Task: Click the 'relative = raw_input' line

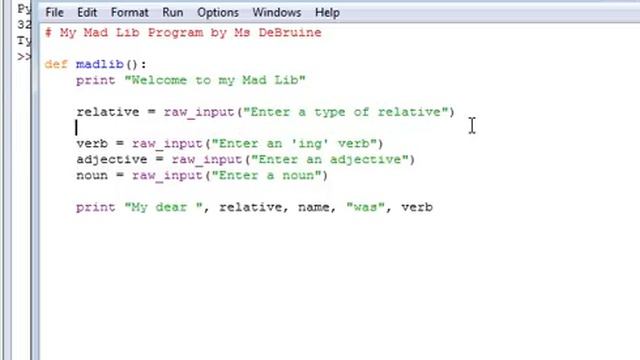Action: point(265,112)
